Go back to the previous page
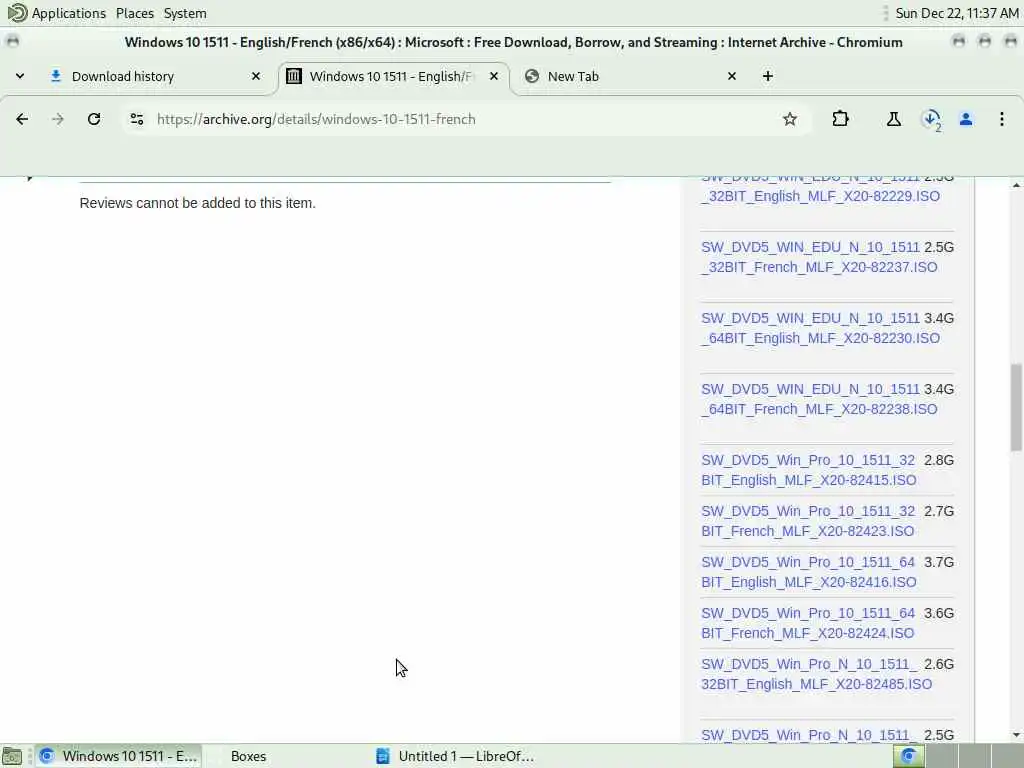Image resolution: width=1024 pixels, height=768 pixels. pos(22,119)
